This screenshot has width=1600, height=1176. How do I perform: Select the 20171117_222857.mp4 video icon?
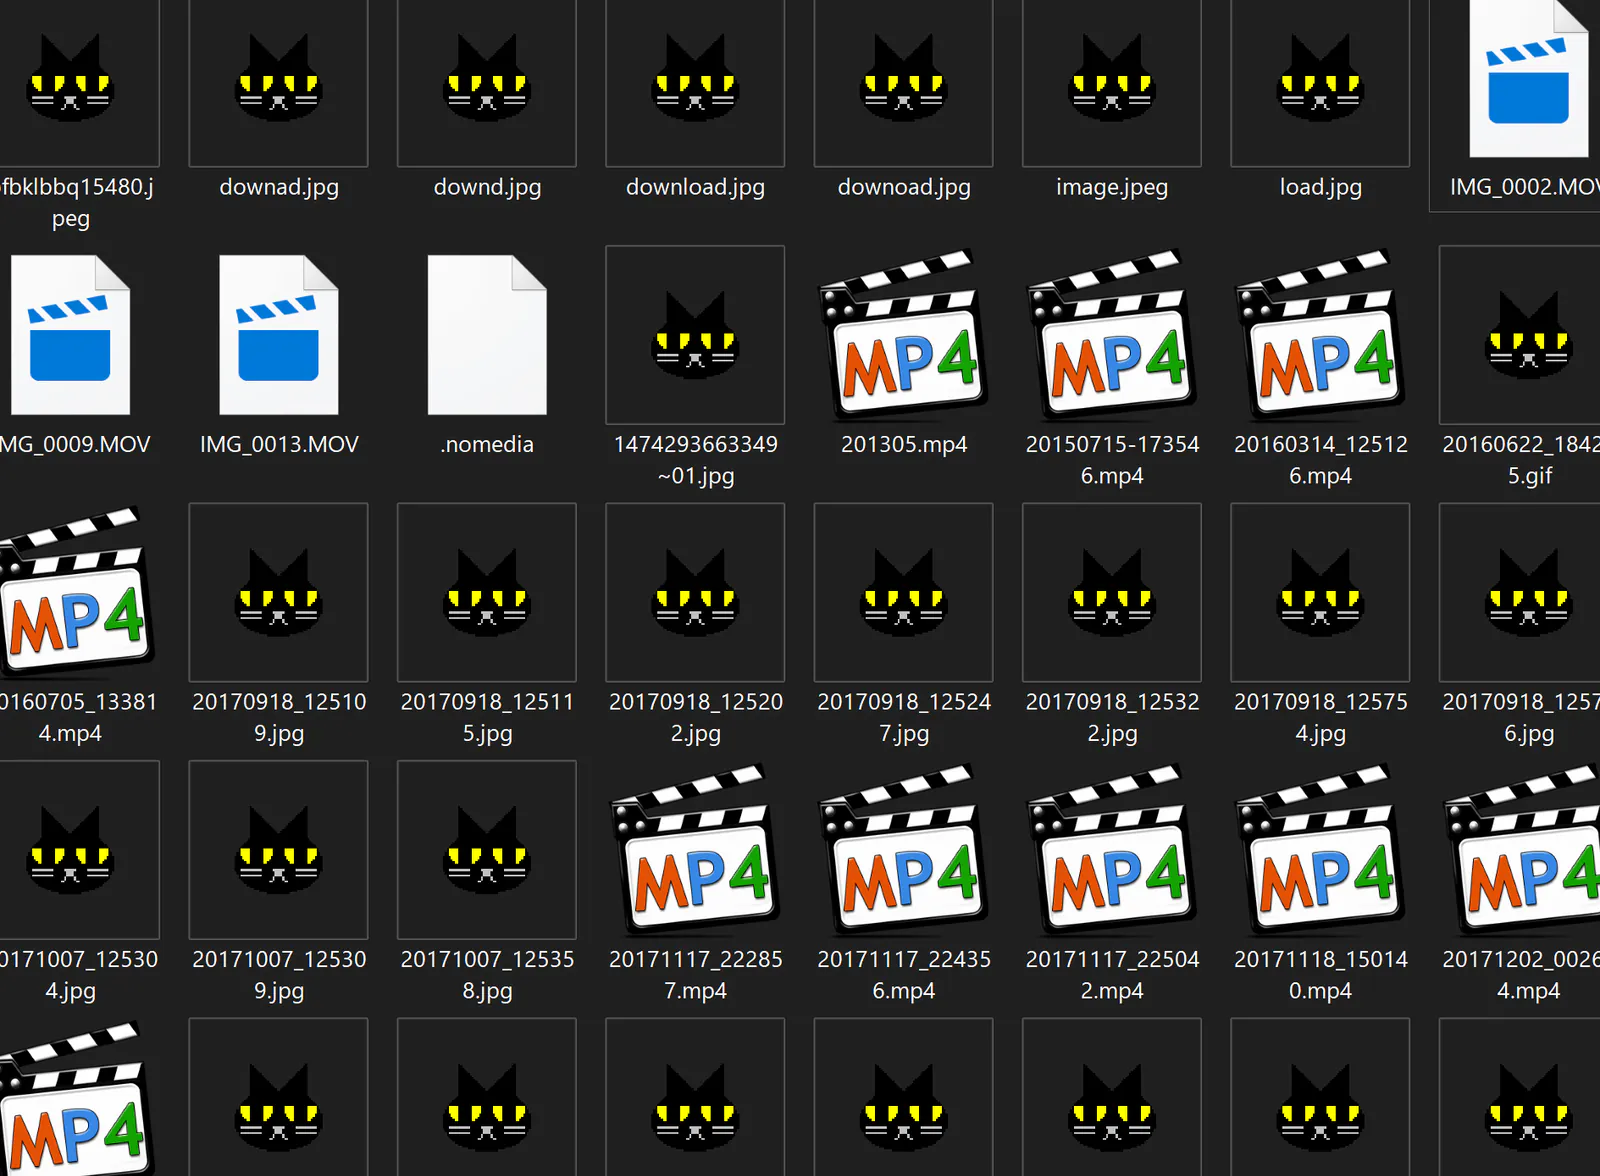[x=695, y=850]
